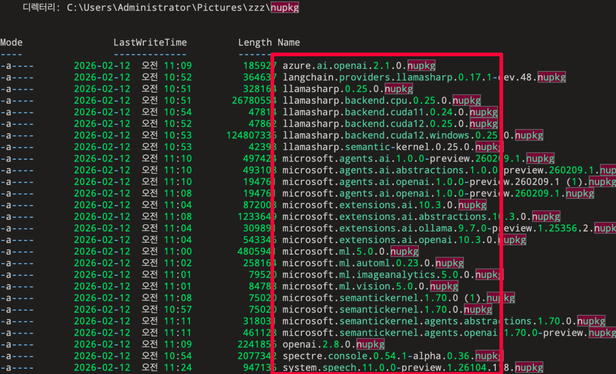Viewport: 616px width, 374px height.
Task: Select the system.speech preview nupkg line
Action: pos(412,368)
